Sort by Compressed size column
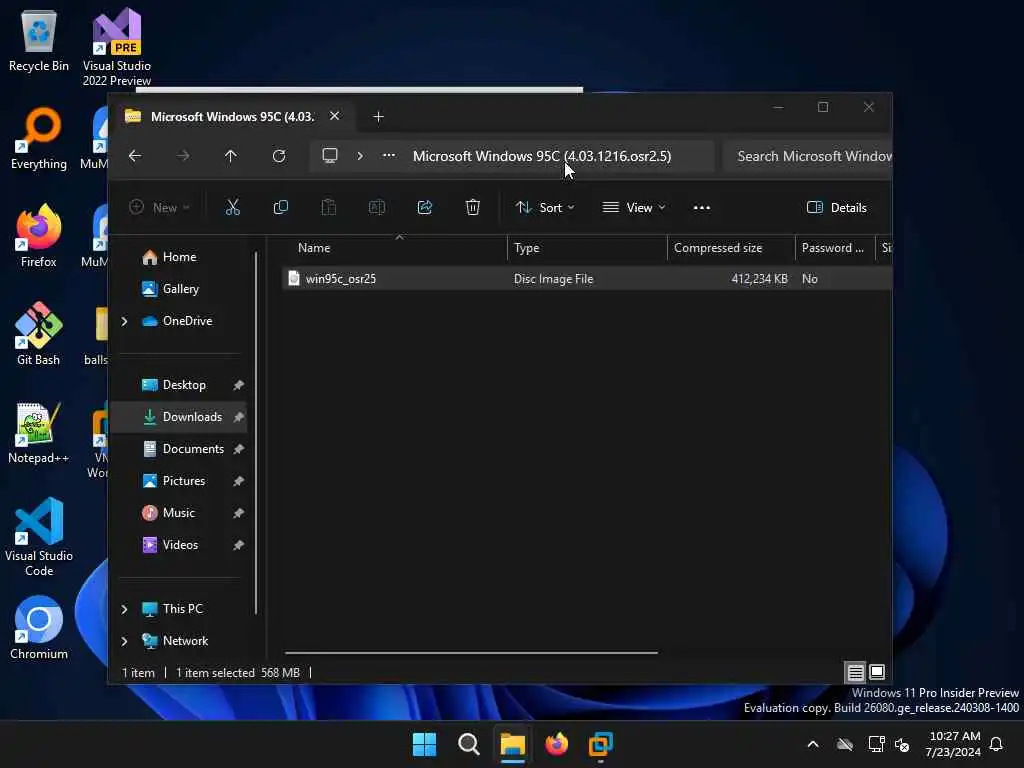The height and width of the screenshot is (768, 1024). [718, 248]
